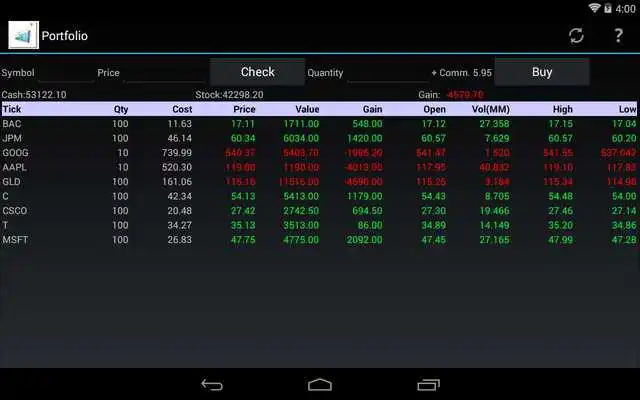Select the Low column header
This screenshot has height=400, width=640.
pyautogui.click(x=627, y=109)
